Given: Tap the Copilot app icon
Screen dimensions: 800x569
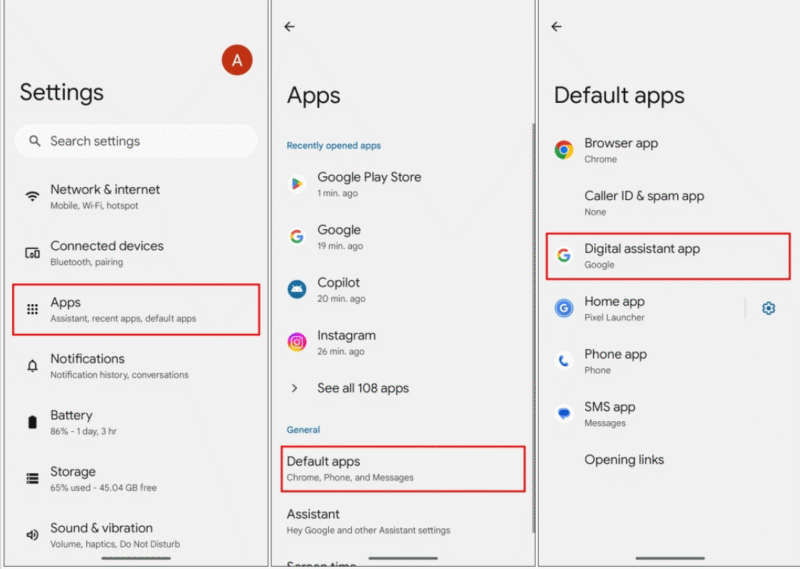Looking at the screenshot, I should pyautogui.click(x=297, y=289).
